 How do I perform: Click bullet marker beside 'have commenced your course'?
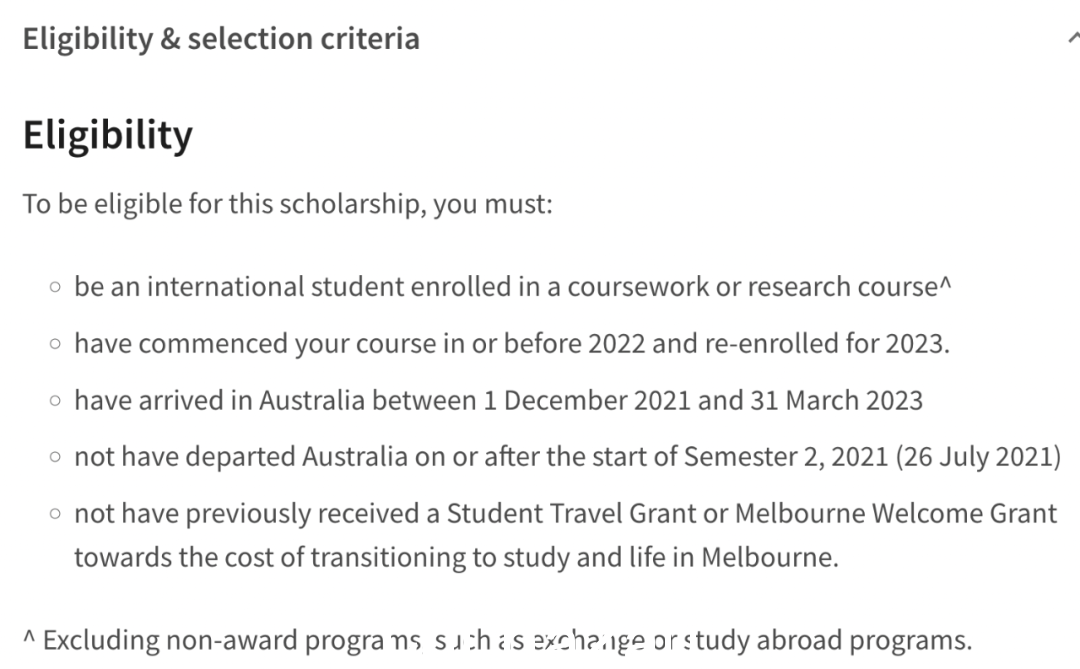(x=55, y=344)
